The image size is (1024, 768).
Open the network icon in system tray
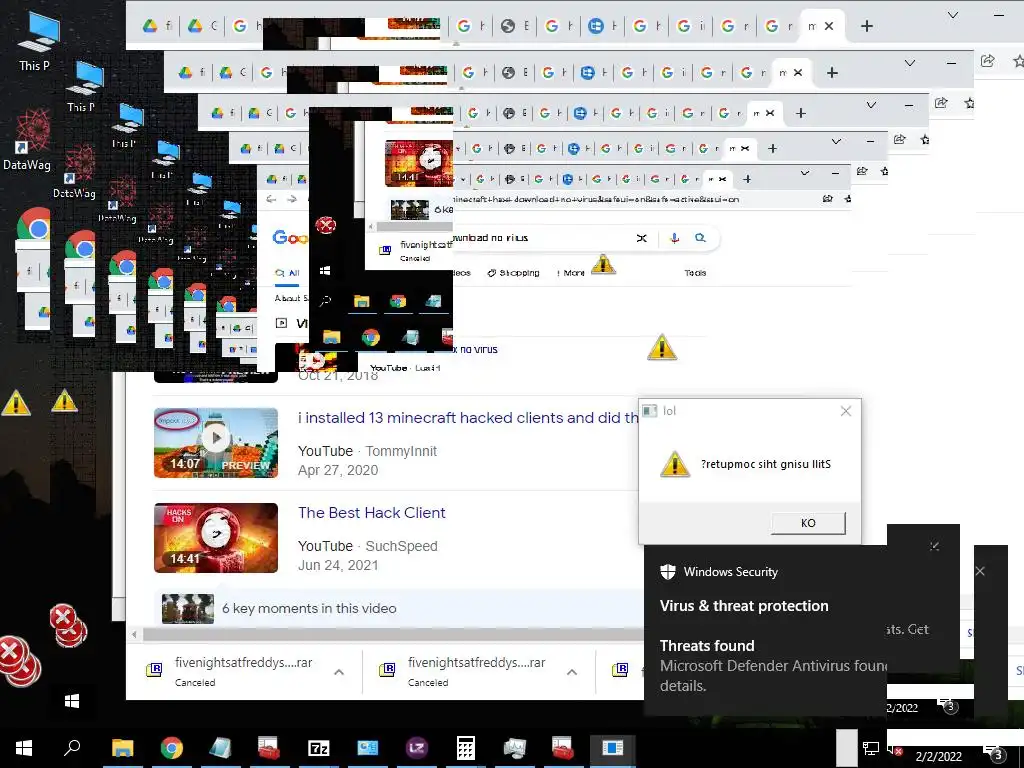(x=871, y=749)
